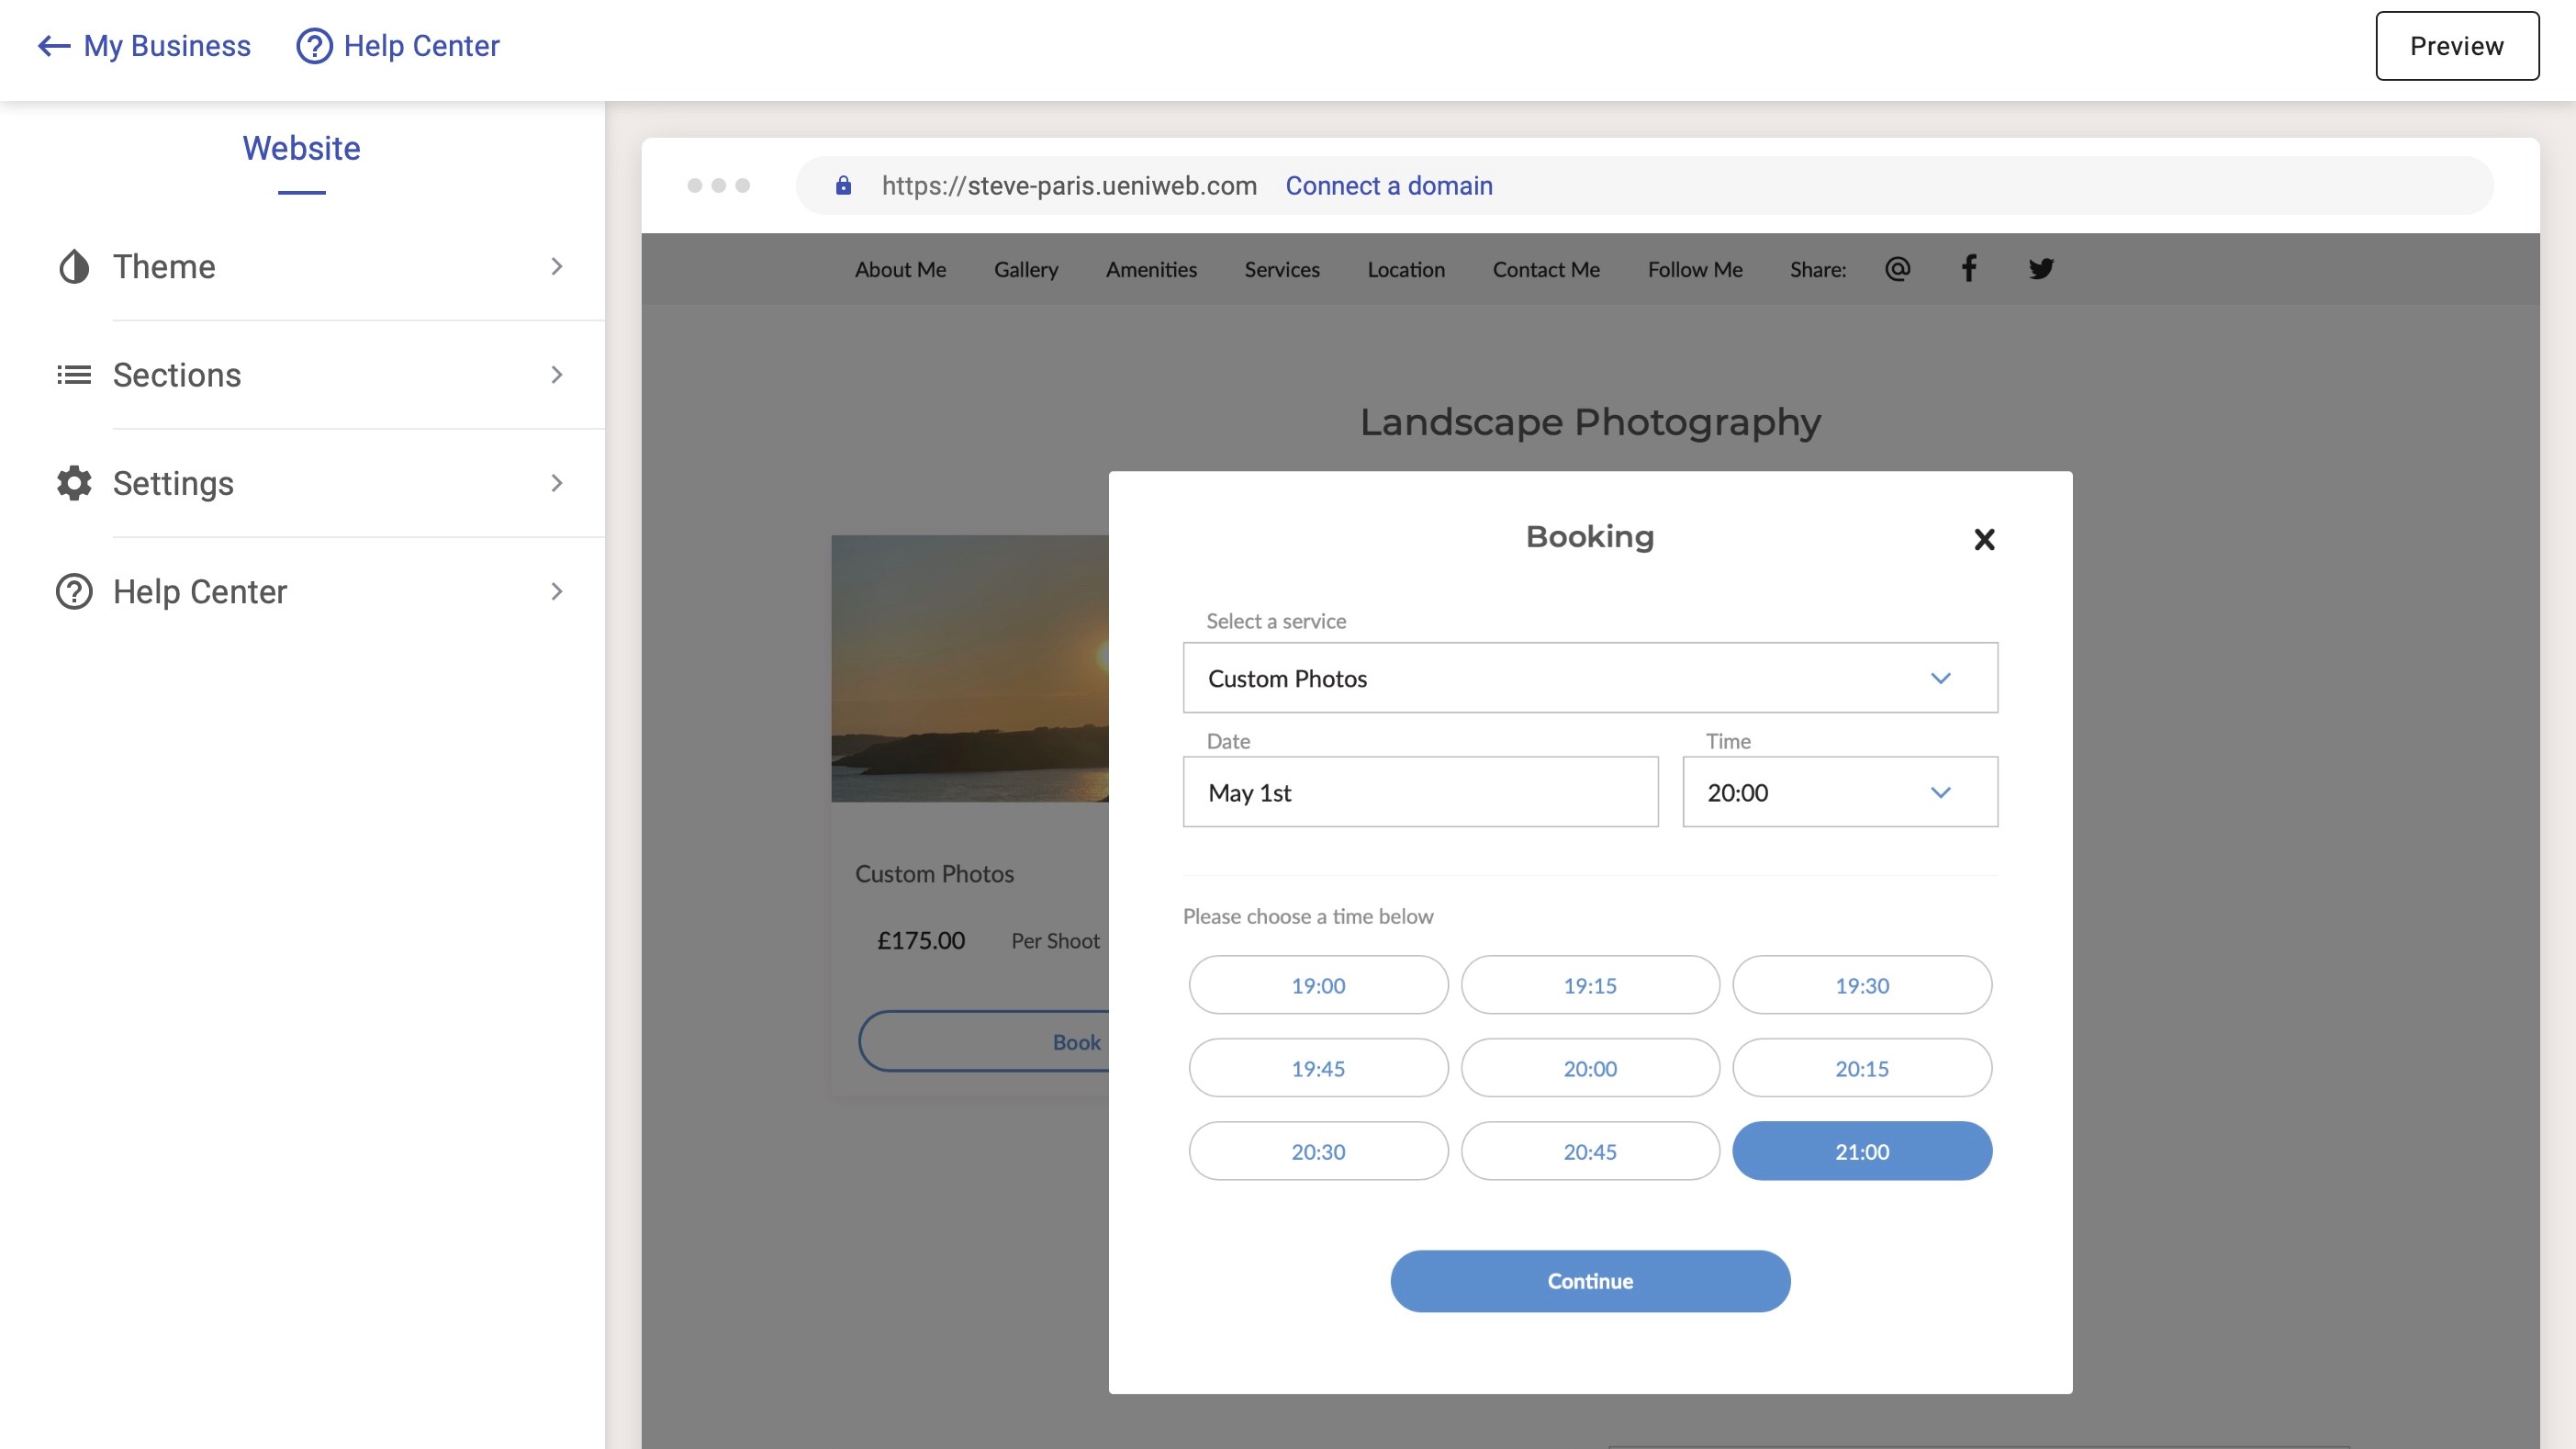Pick the 21:00 time slot
This screenshot has width=2576, height=1449.
click(x=1861, y=1151)
